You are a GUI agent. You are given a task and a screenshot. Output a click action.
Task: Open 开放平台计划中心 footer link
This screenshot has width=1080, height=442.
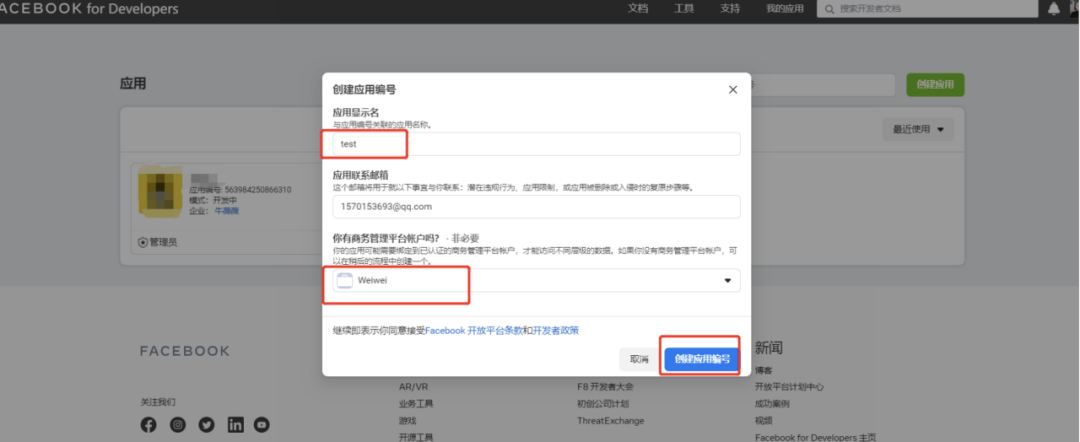pos(789,387)
